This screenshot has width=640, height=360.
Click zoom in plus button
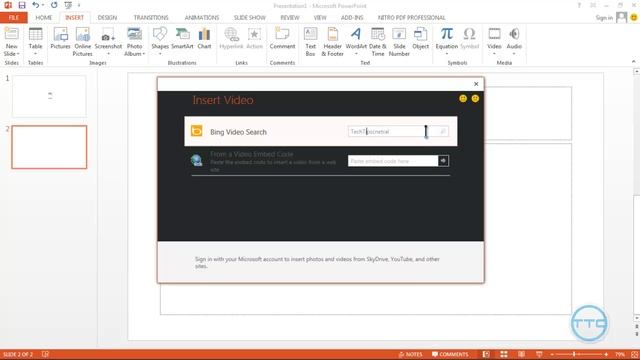coord(606,354)
